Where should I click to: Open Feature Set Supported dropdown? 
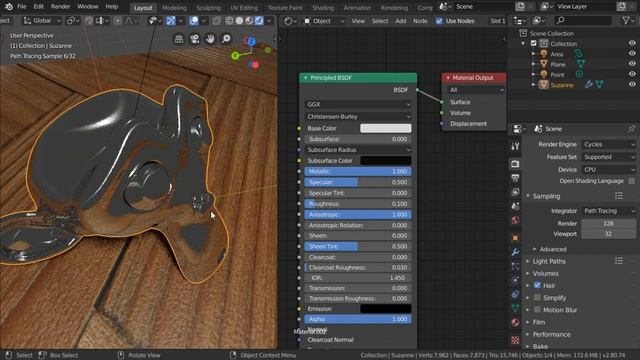609,157
